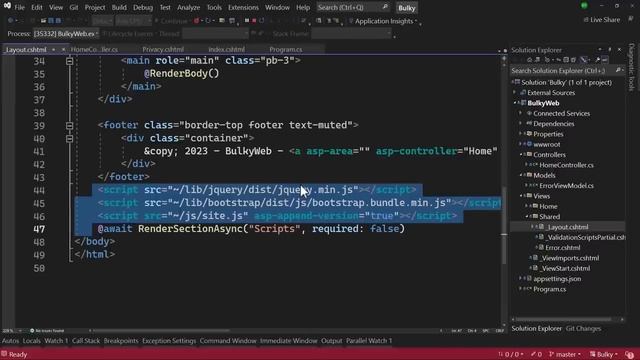Click the master branch in status bar
Image resolution: width=640 pixels, height=360 pixels.
point(564,354)
